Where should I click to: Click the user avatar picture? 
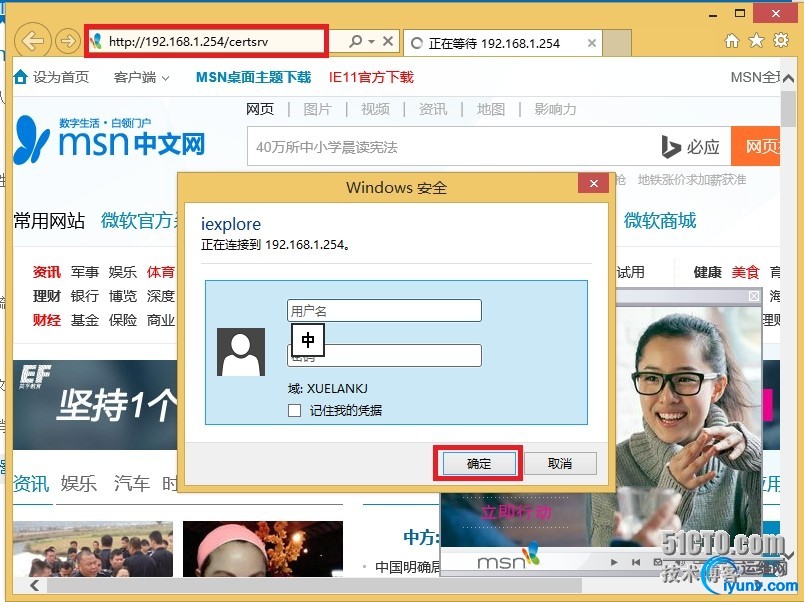(x=241, y=352)
